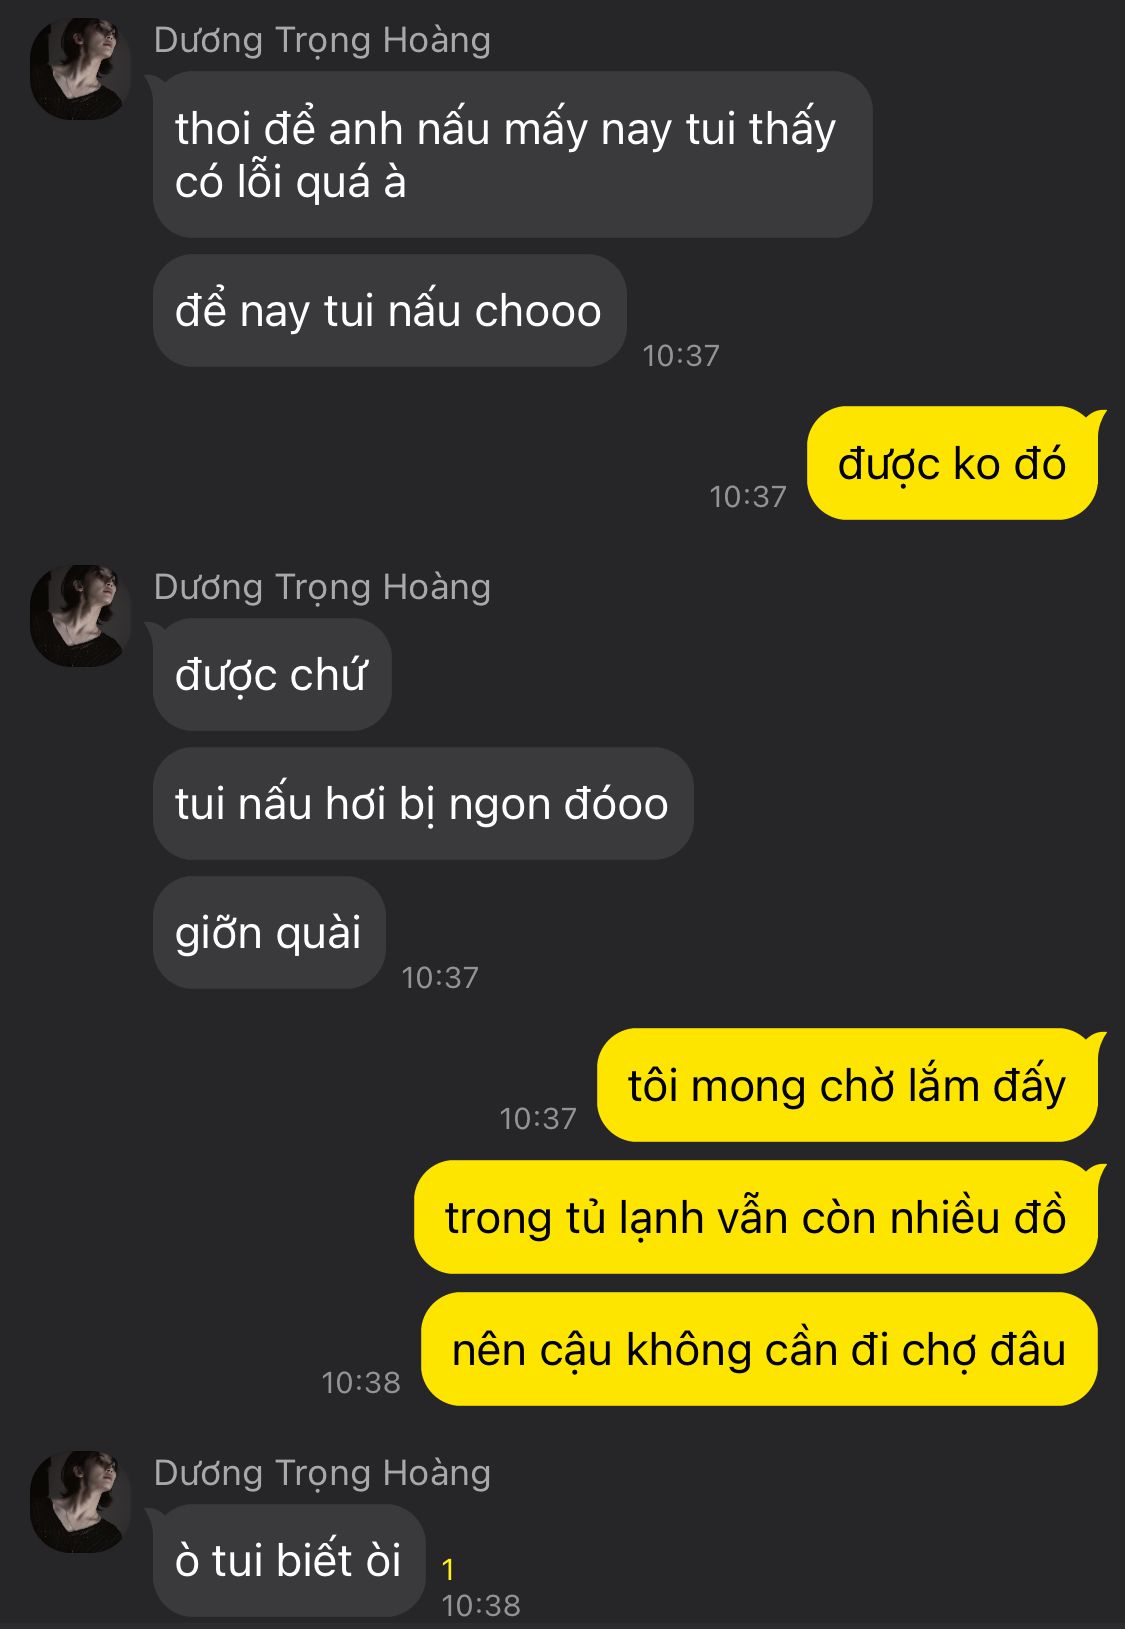The height and width of the screenshot is (1629, 1125).
Task: Tap the sender name above "được chứ"
Action: coord(322,588)
